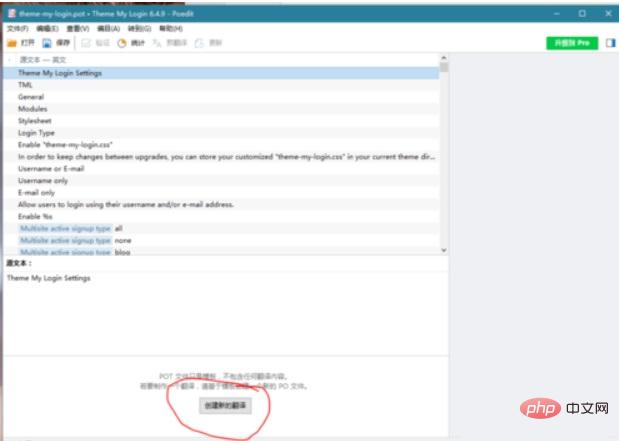The width and height of the screenshot is (619, 441).
Task: Click the Open (打开) folder toolbar icon
Action: (x=12, y=44)
